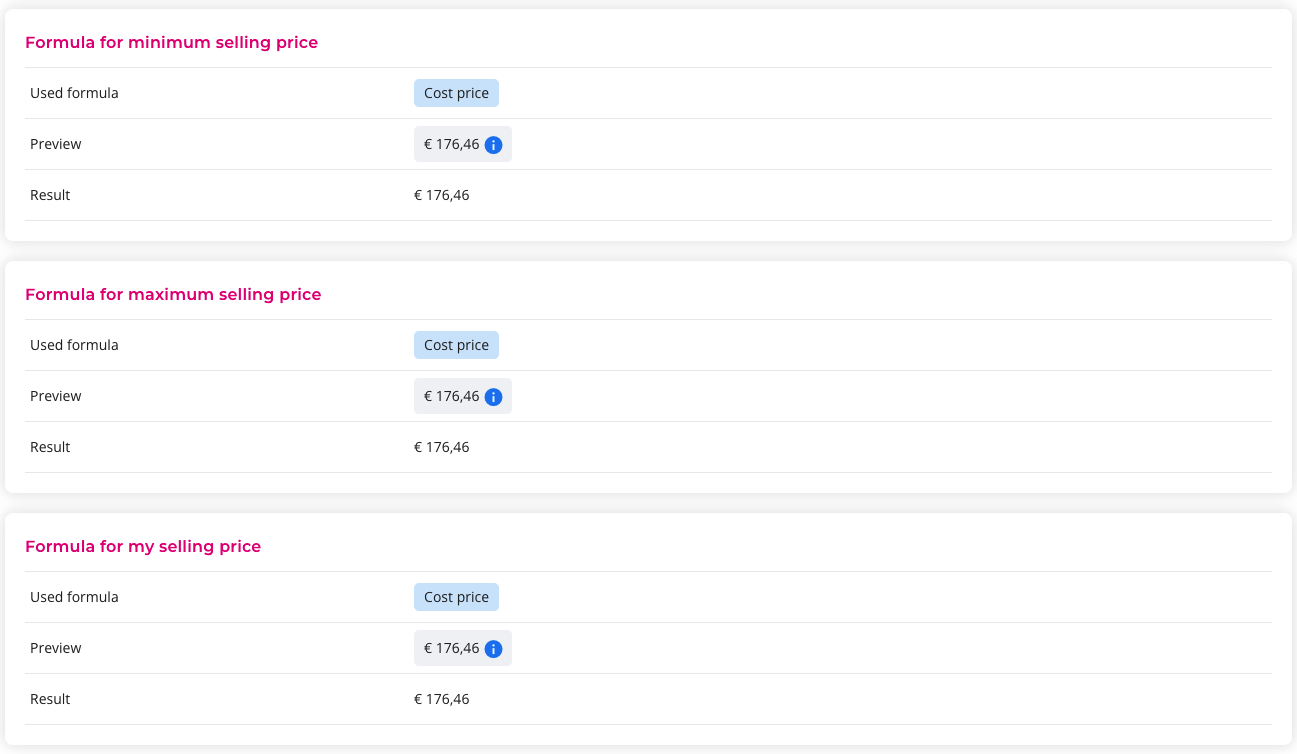
Task: Click the minimum selling price preview amount
Action: click(452, 144)
